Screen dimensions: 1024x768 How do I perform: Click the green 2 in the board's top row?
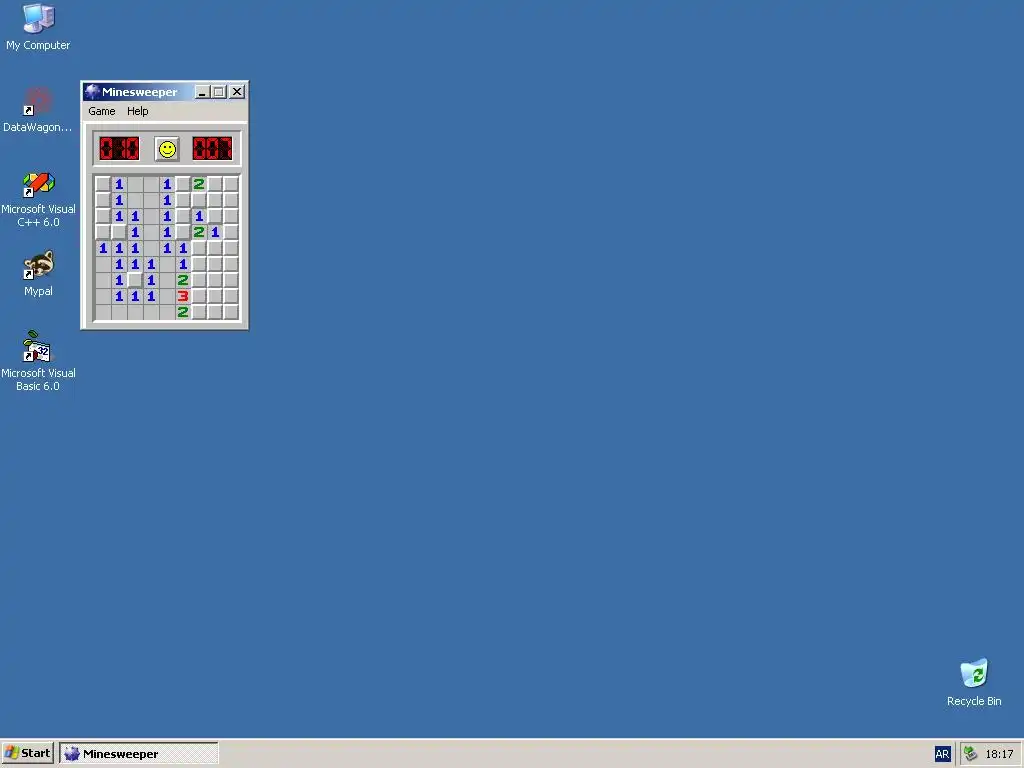coord(199,184)
